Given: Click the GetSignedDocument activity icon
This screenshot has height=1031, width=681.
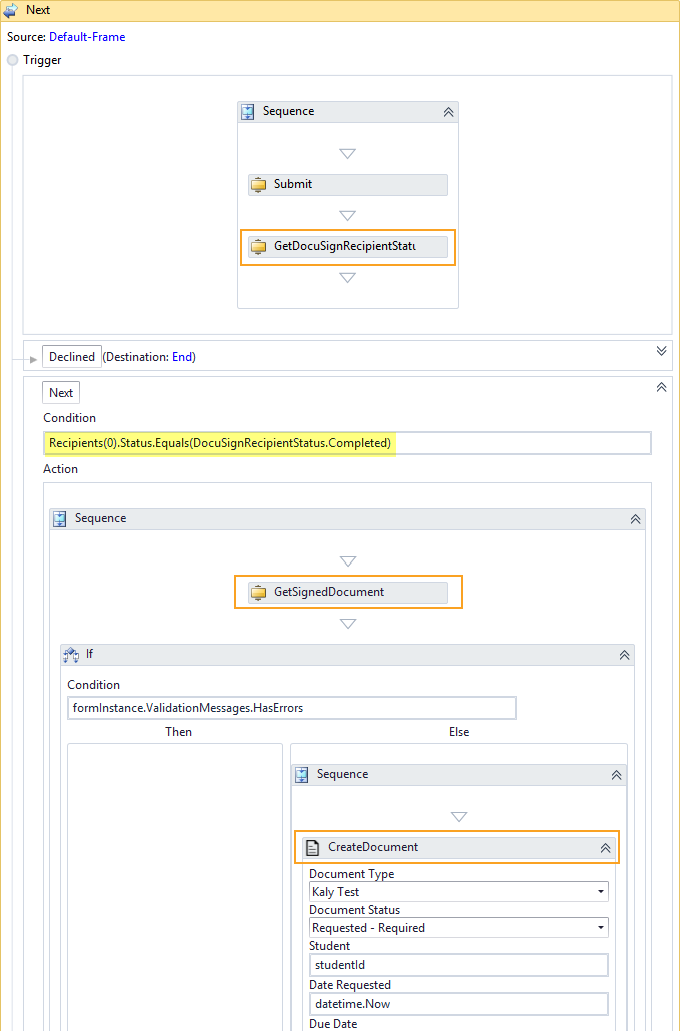Looking at the screenshot, I should (x=258, y=592).
